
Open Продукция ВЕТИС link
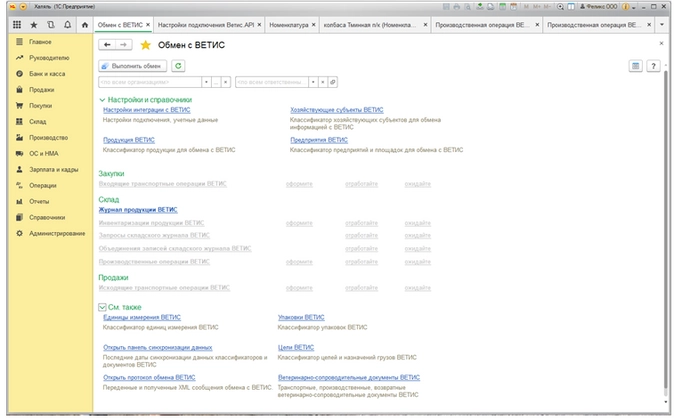pos(129,140)
